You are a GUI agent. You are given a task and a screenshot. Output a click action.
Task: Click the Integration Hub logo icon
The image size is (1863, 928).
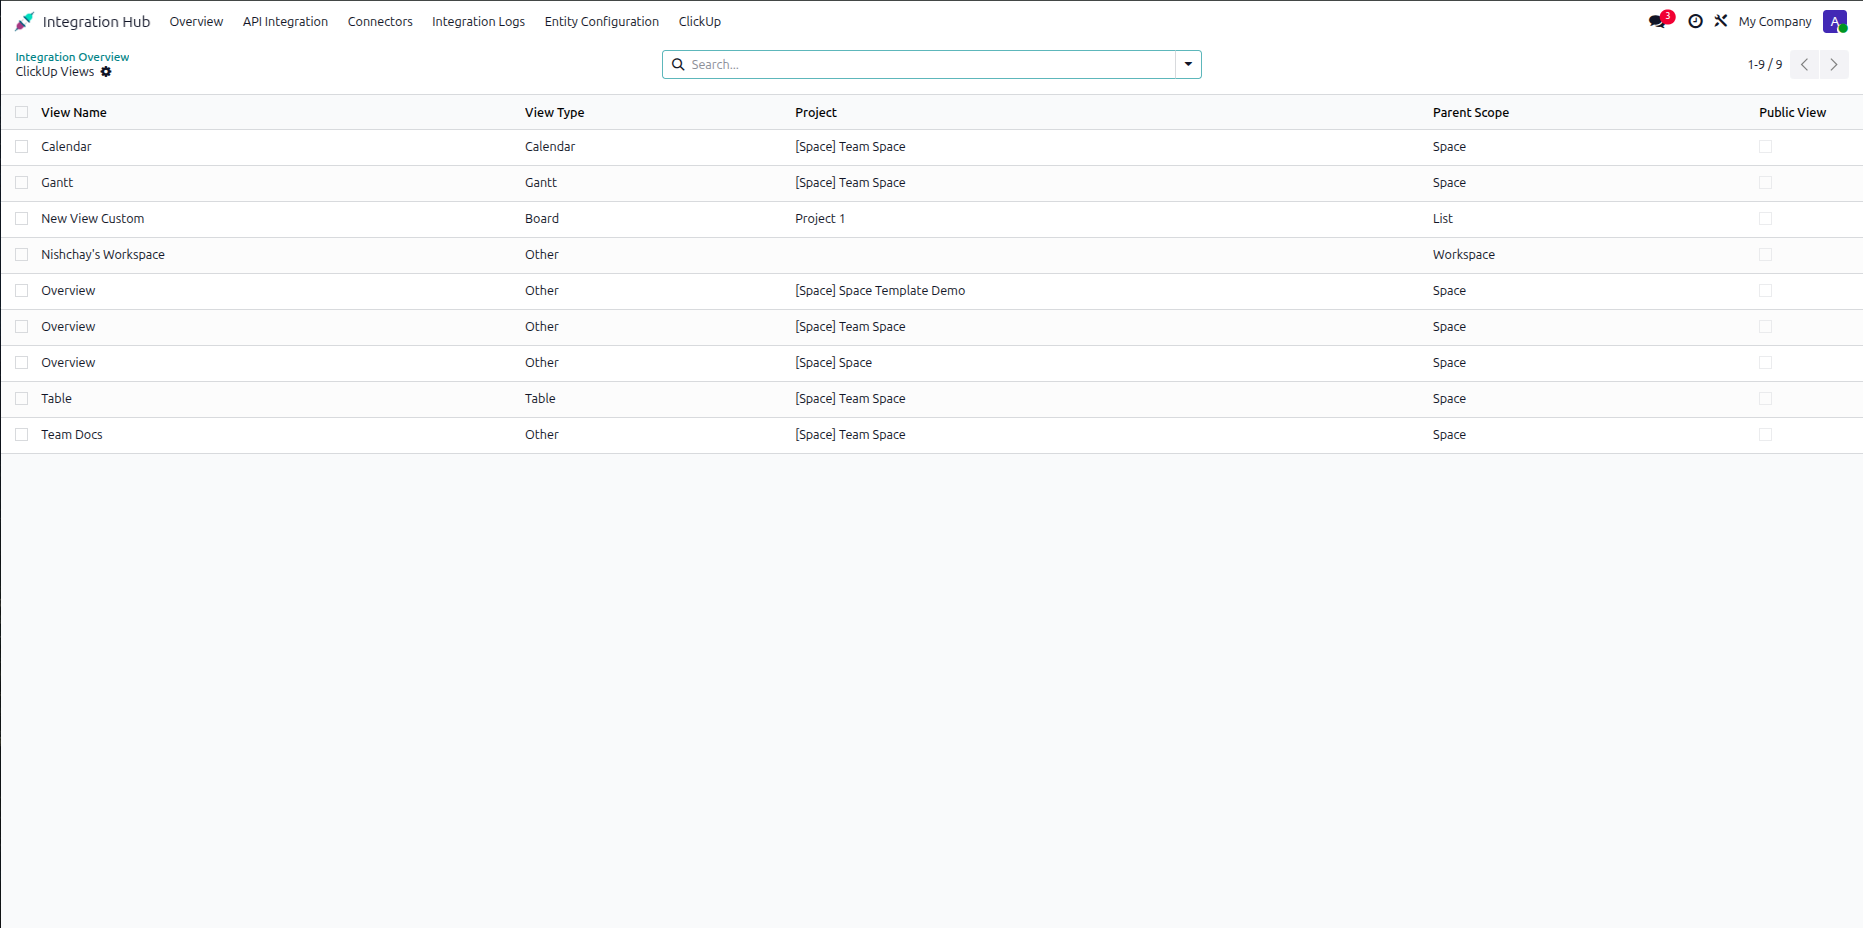click(x=25, y=21)
